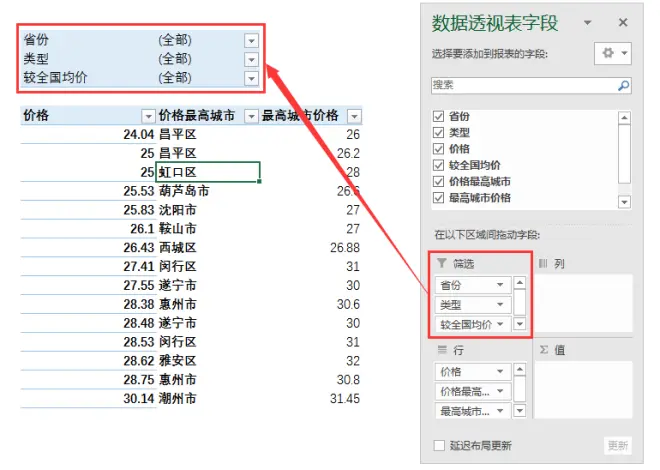Open the 价格 field menu in the rows area
660x470 pixels.
point(500,371)
